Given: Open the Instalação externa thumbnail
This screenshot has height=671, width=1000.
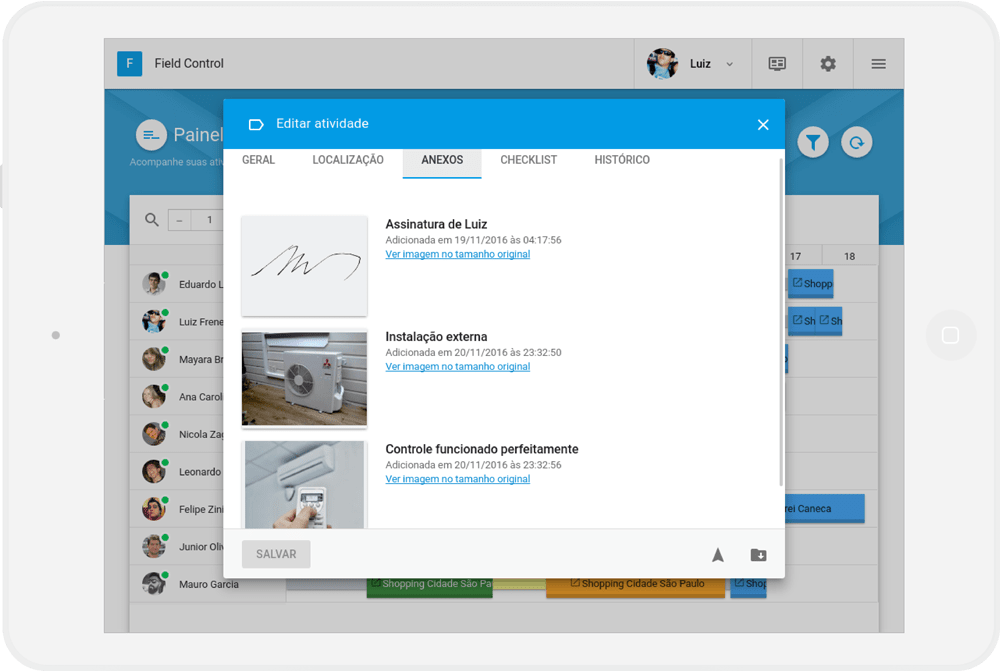Looking at the screenshot, I should coord(304,378).
